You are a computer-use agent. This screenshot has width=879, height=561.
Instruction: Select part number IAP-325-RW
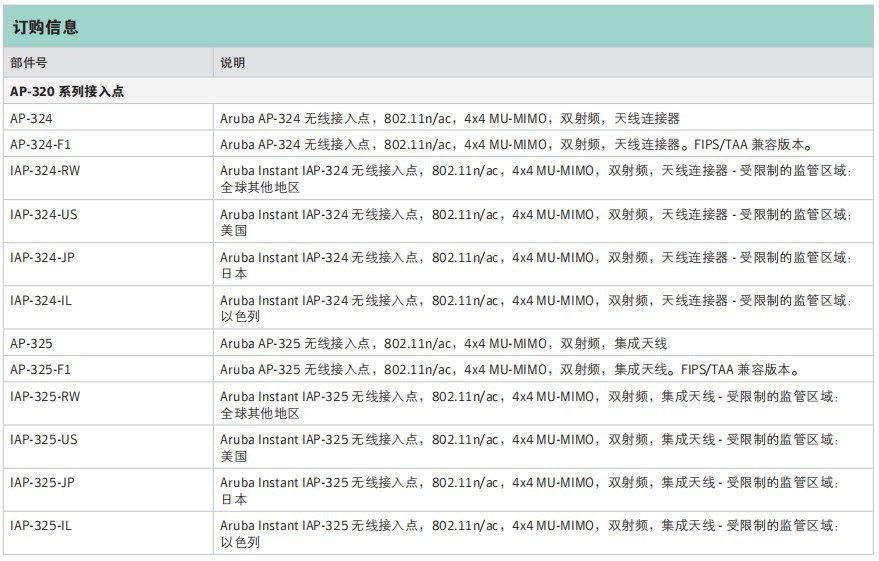tap(45, 397)
